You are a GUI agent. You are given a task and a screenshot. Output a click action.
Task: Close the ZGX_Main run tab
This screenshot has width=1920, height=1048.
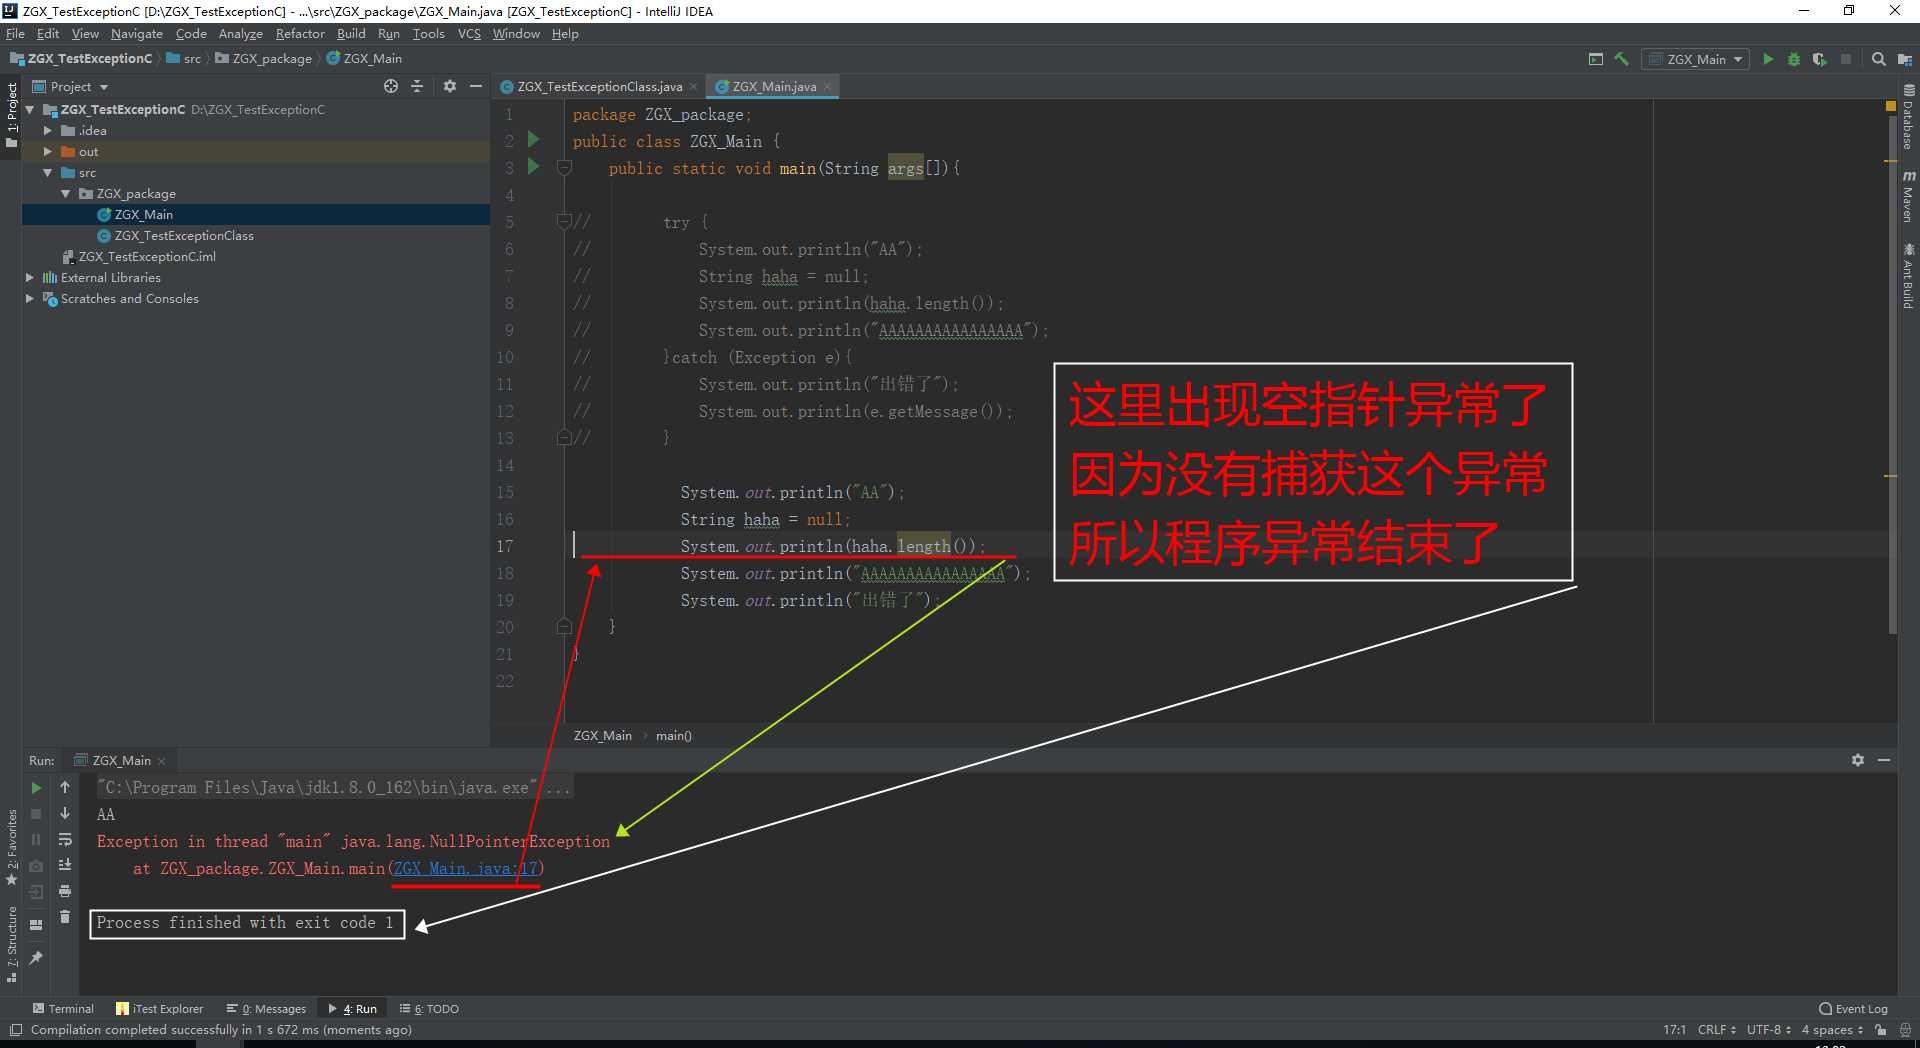(x=162, y=761)
